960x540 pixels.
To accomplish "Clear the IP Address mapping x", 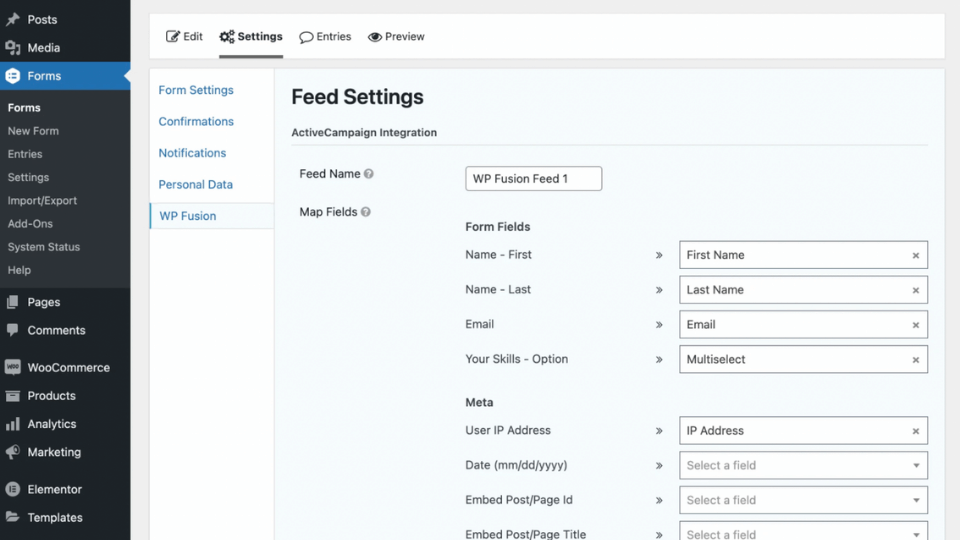I will coord(916,431).
